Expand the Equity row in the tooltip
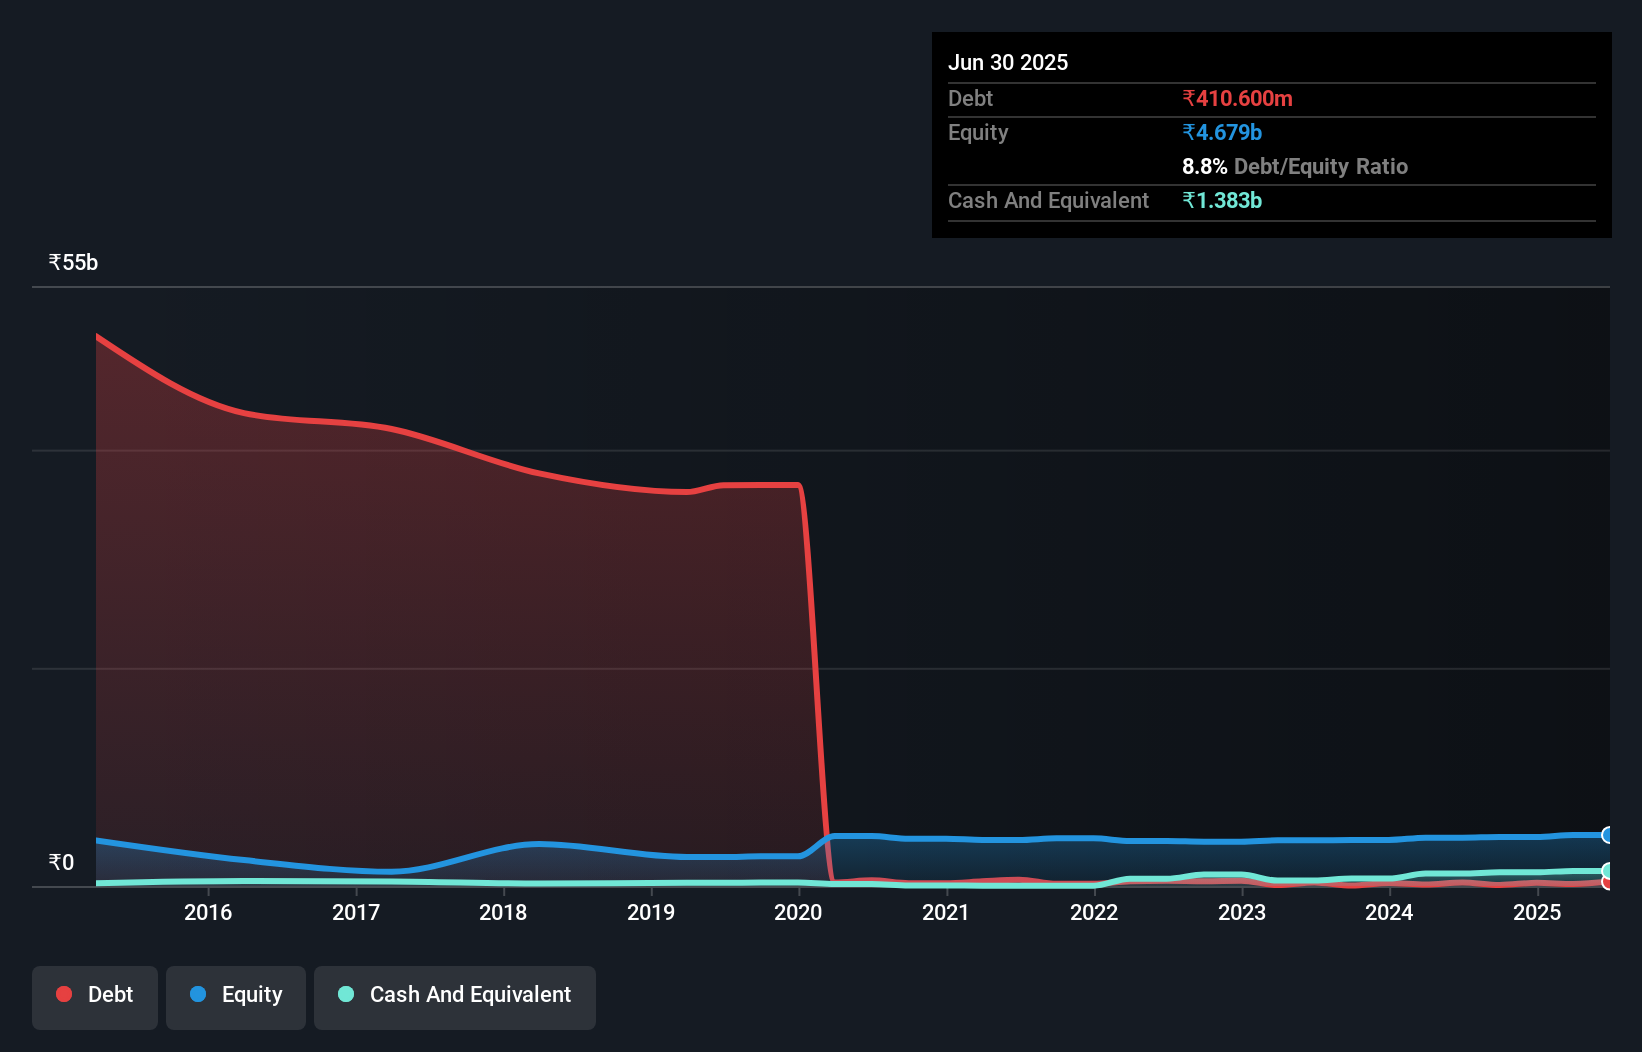Viewport: 1642px width, 1052px height. click(977, 132)
